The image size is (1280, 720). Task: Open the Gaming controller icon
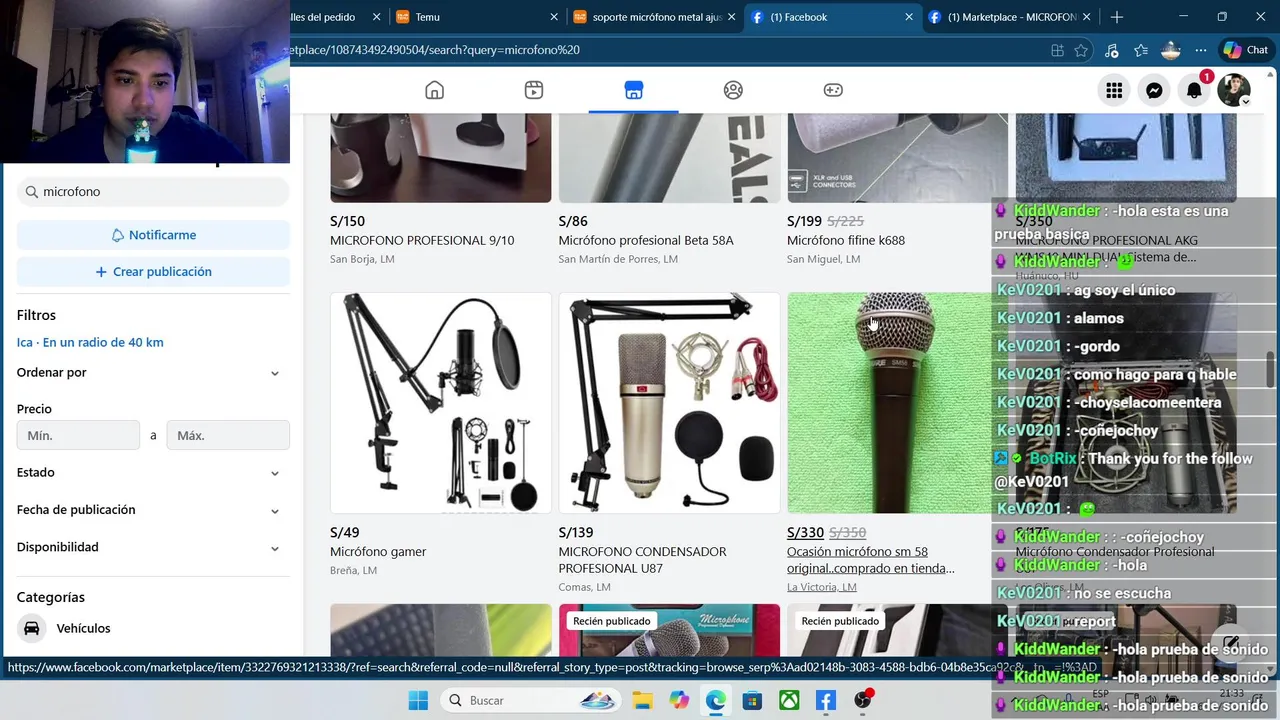(x=833, y=90)
